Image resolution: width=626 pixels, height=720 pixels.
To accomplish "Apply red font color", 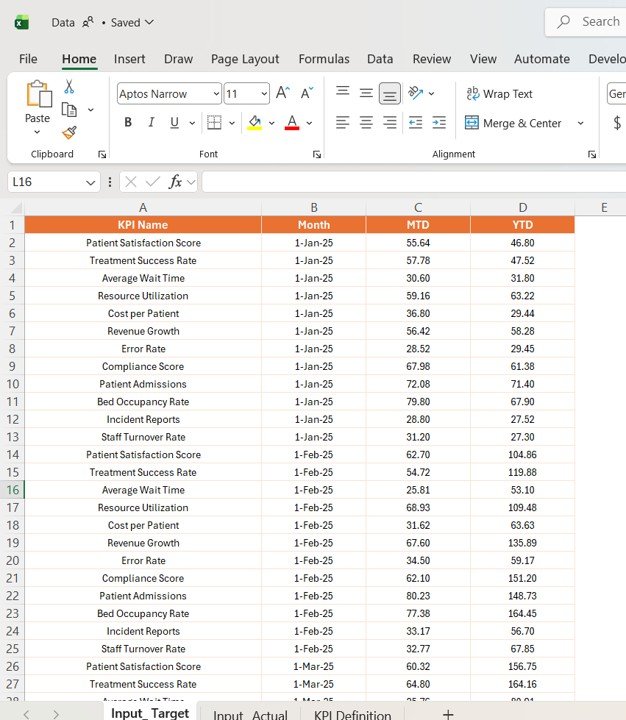I will point(292,123).
